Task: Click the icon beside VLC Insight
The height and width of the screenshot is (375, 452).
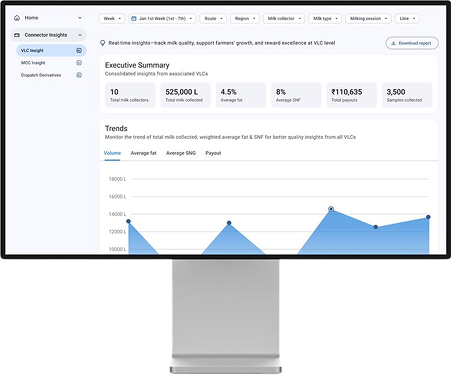Action: [x=79, y=50]
